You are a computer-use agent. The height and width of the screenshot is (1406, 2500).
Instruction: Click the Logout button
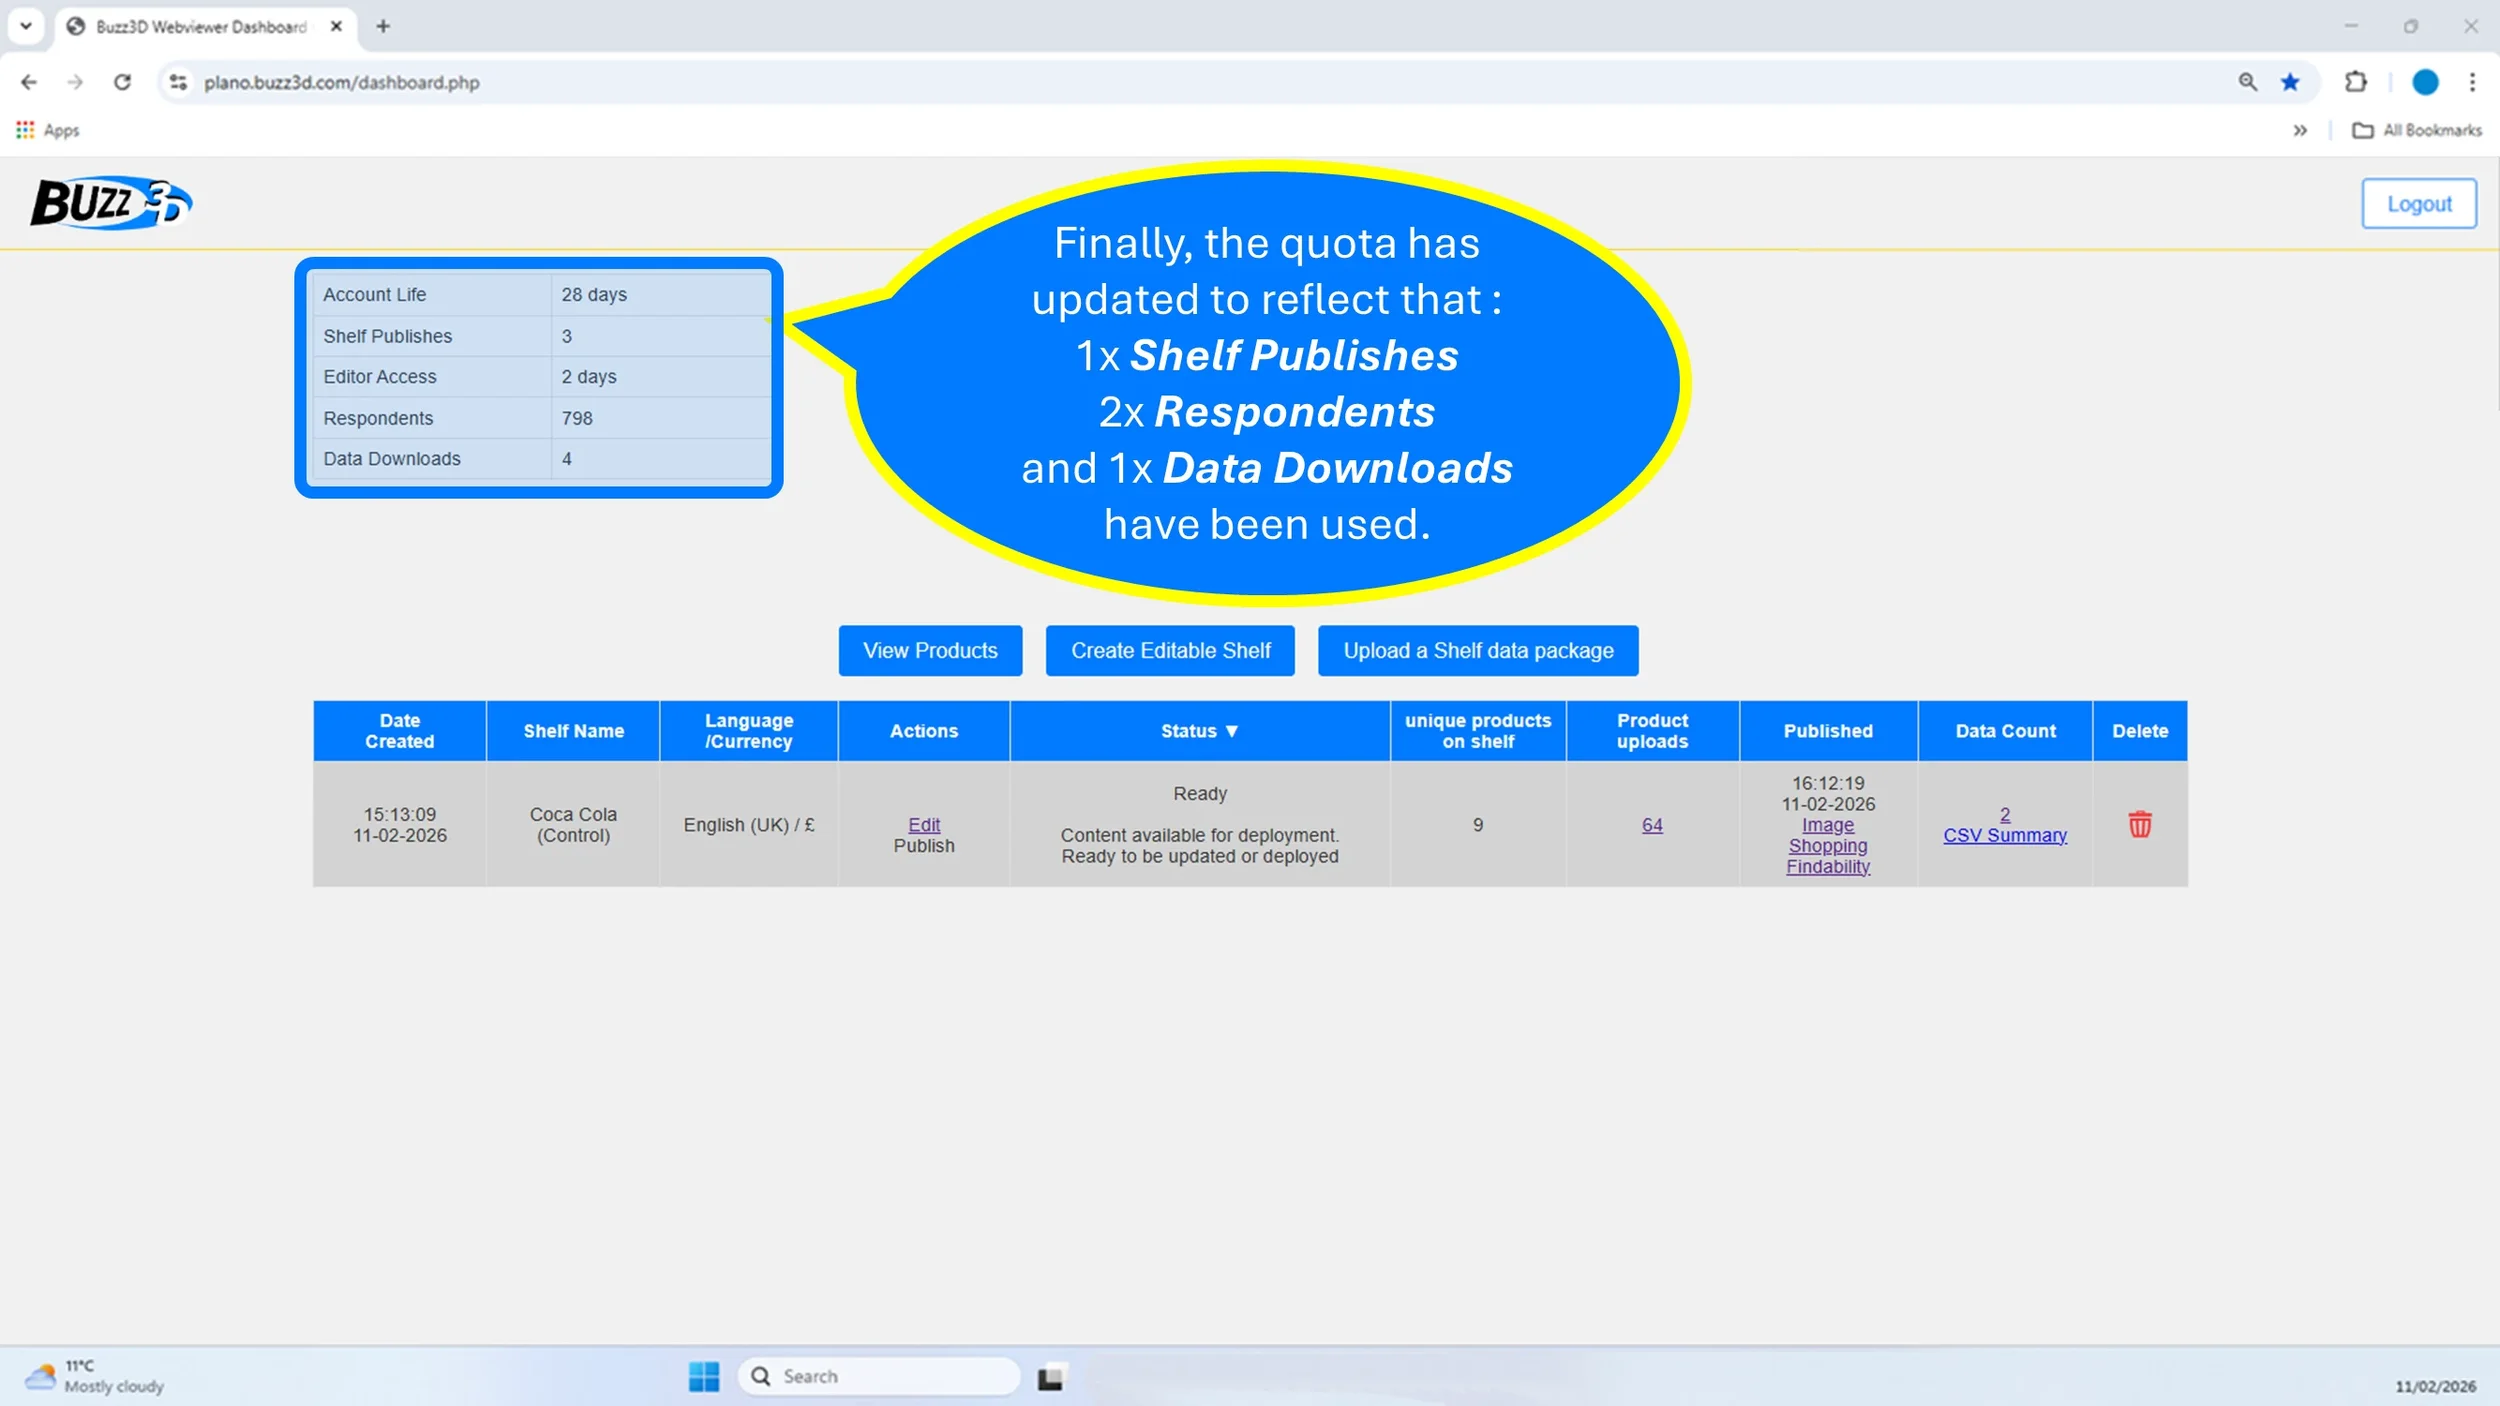tap(2418, 204)
